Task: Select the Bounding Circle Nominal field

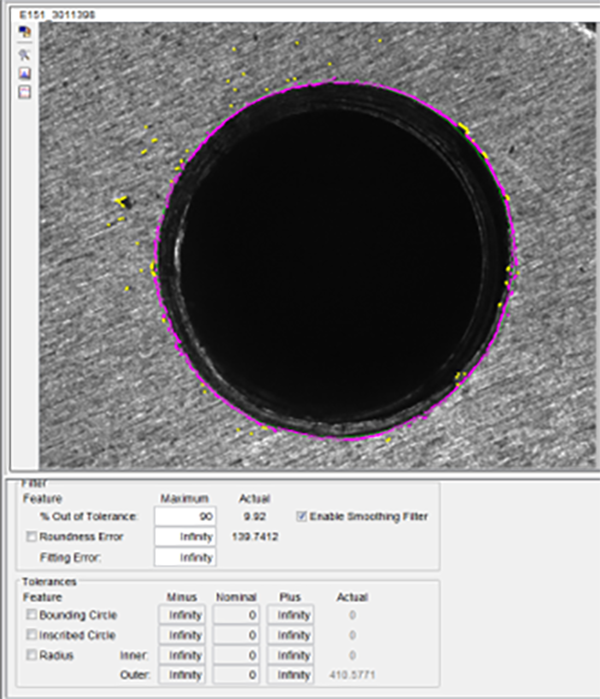Action: (237, 615)
